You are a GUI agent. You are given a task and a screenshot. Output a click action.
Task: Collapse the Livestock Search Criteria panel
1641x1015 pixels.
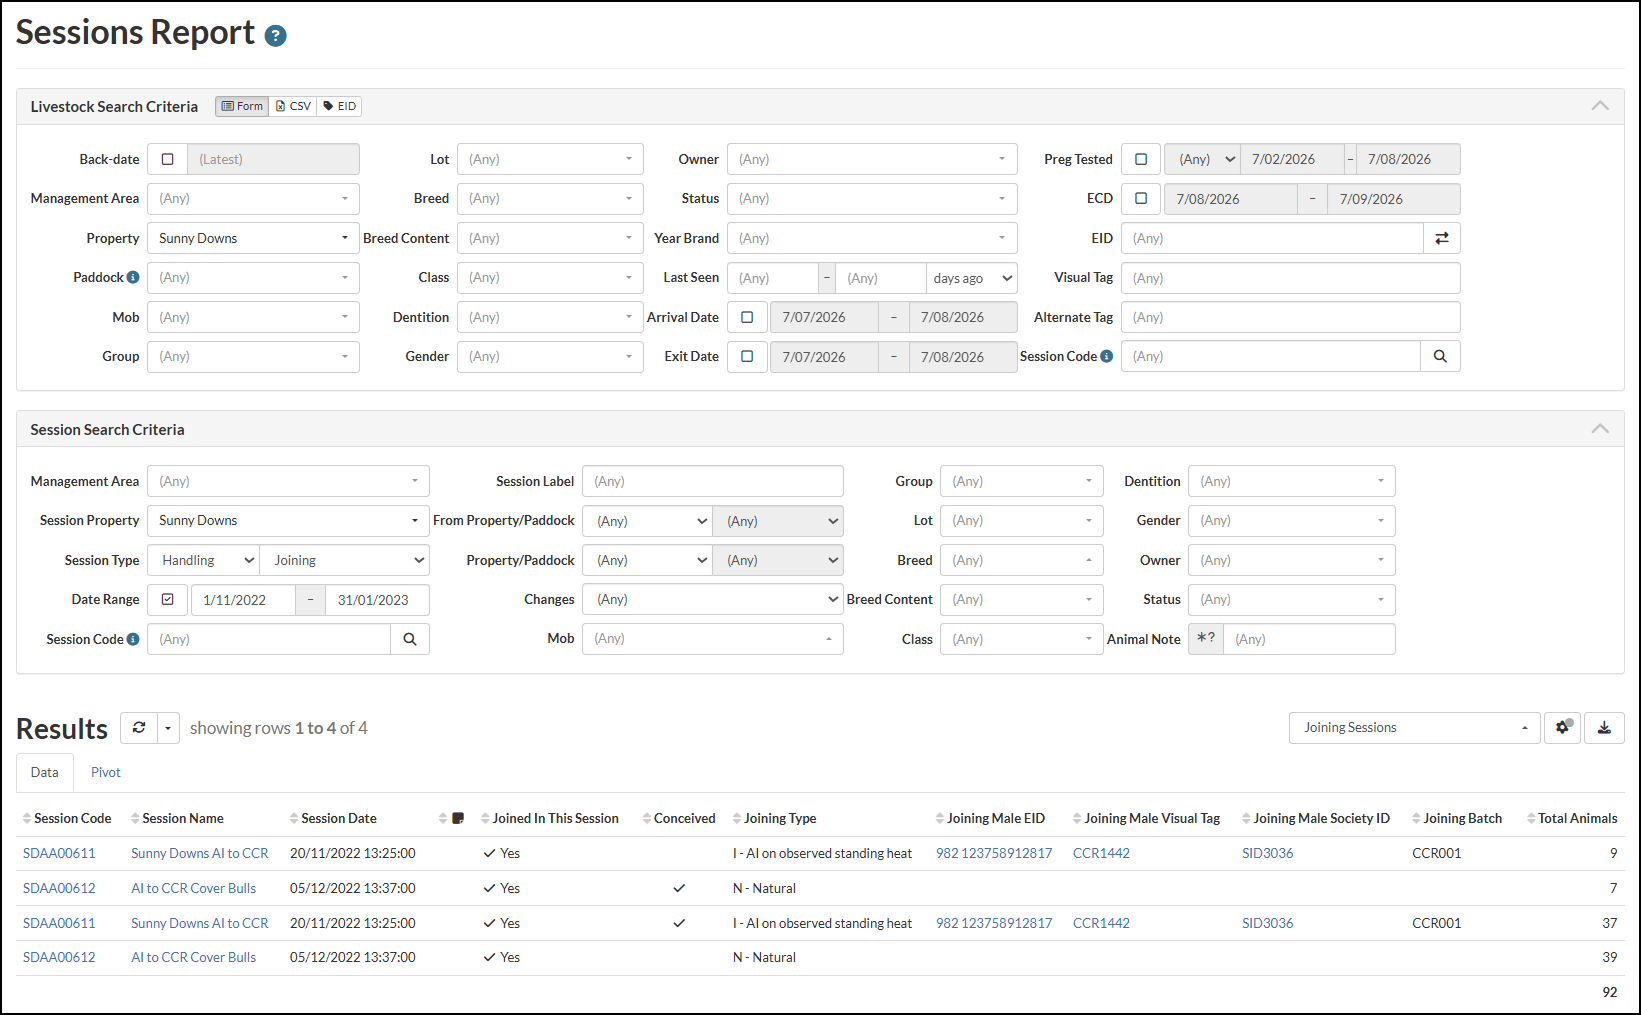(x=1600, y=106)
